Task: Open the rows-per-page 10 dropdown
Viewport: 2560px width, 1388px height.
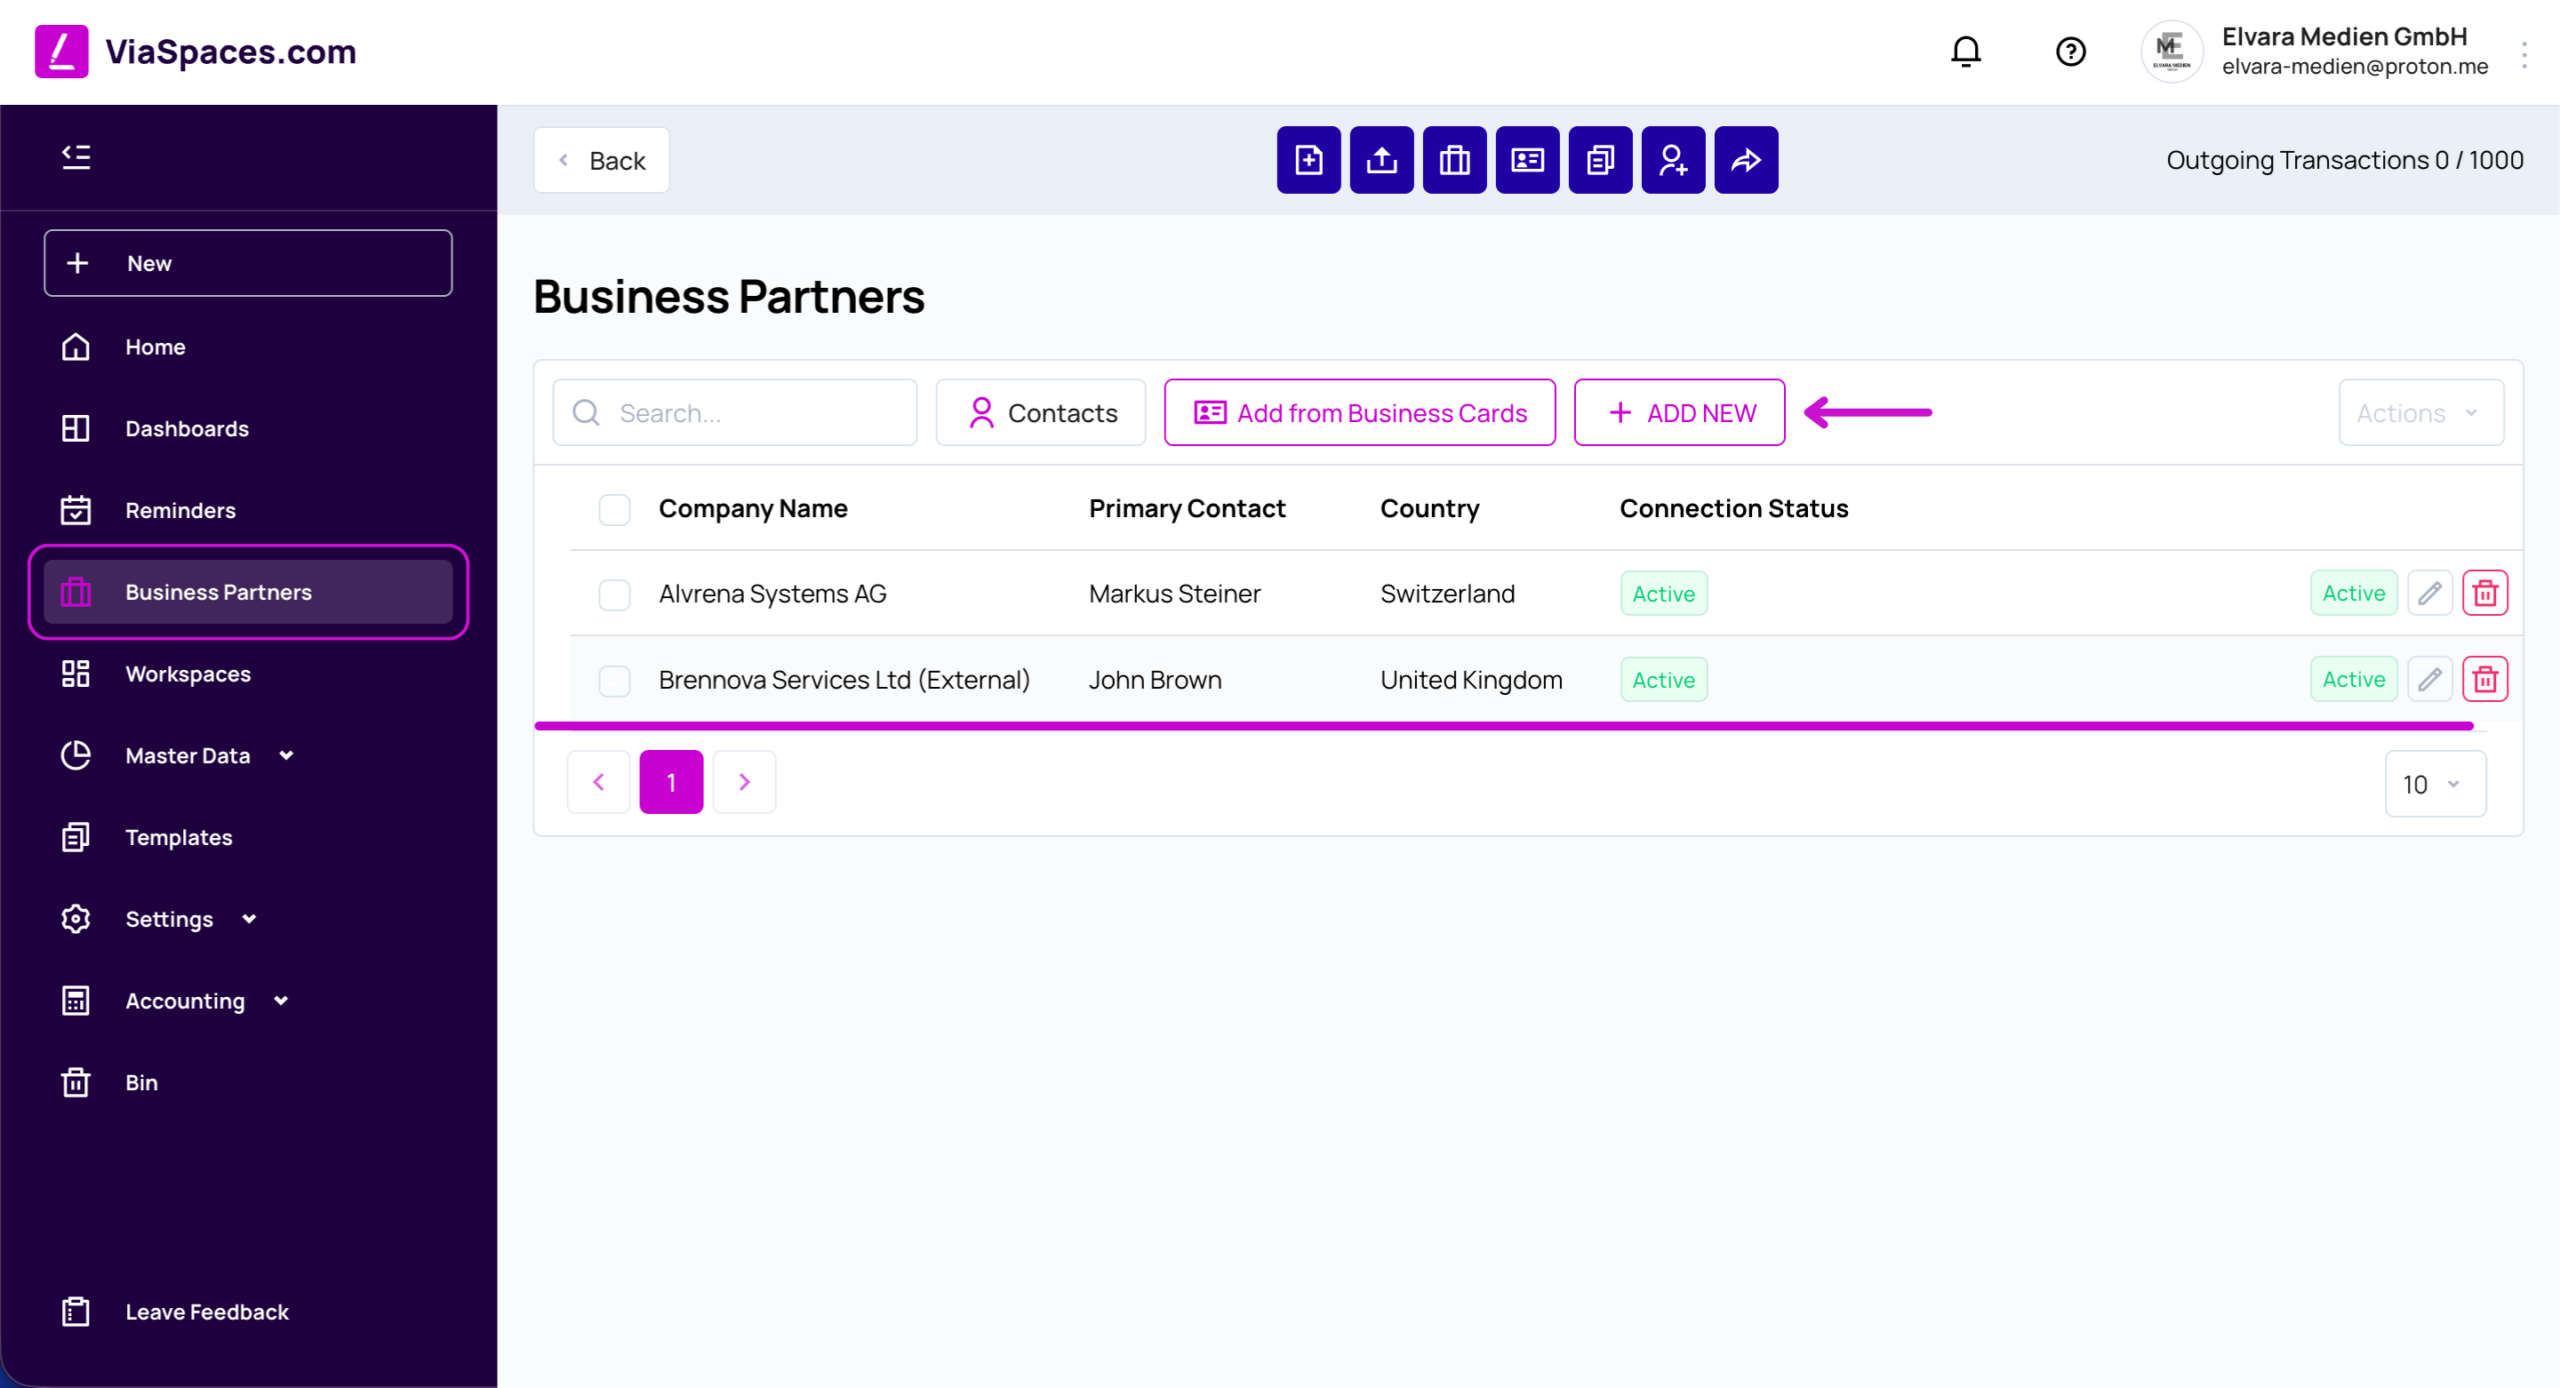Action: (2435, 784)
